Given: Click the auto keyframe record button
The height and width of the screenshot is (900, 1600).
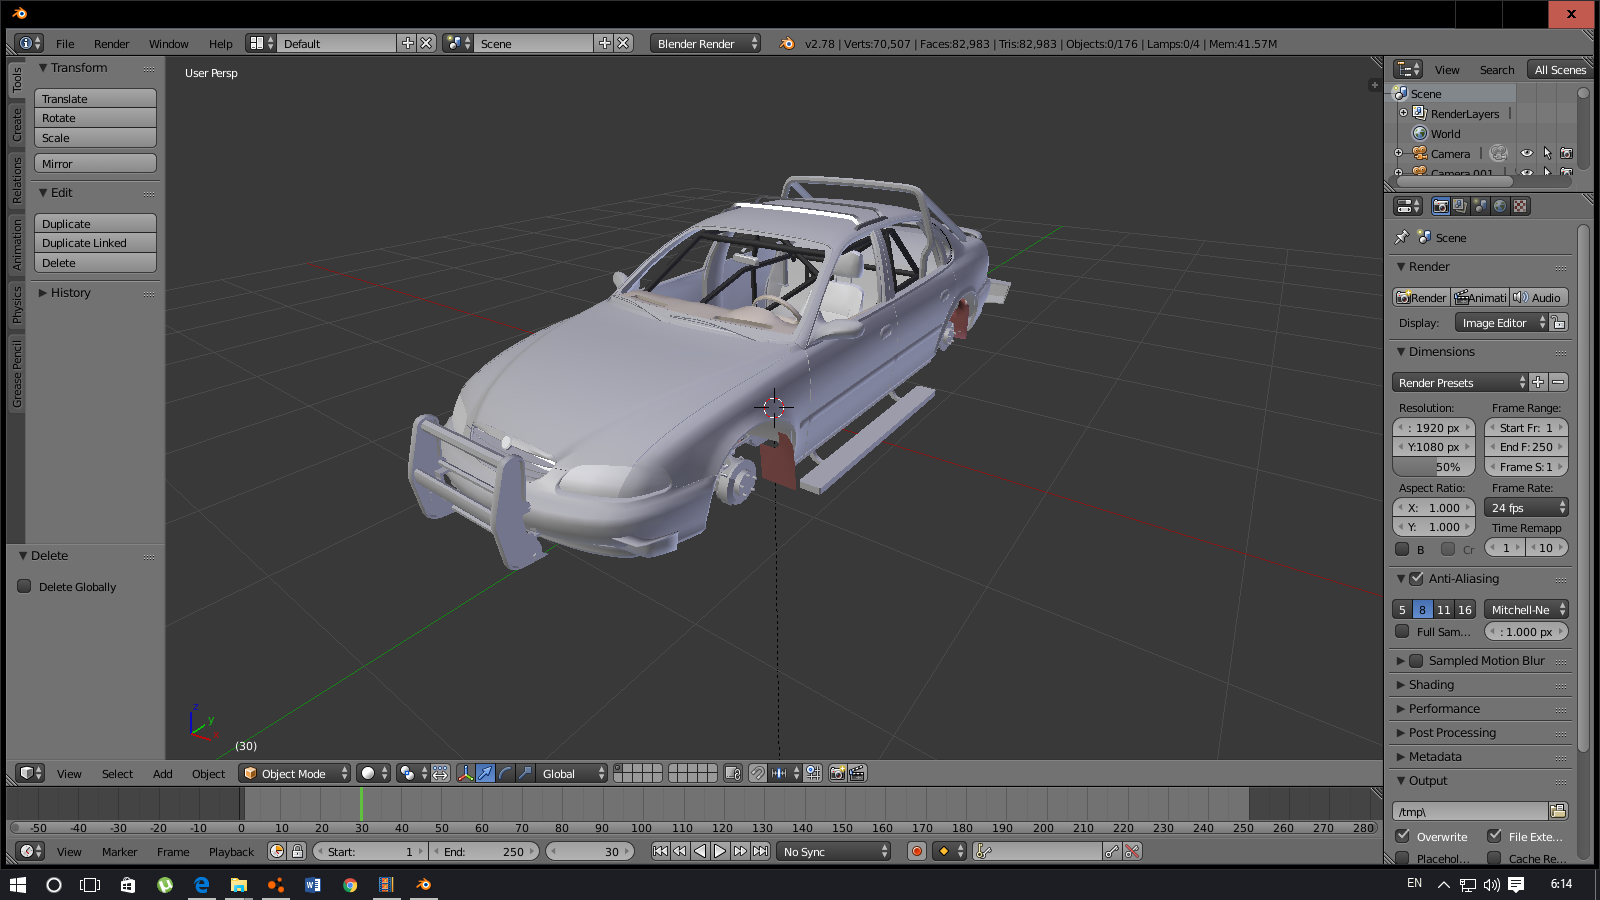Looking at the screenshot, I should [916, 851].
